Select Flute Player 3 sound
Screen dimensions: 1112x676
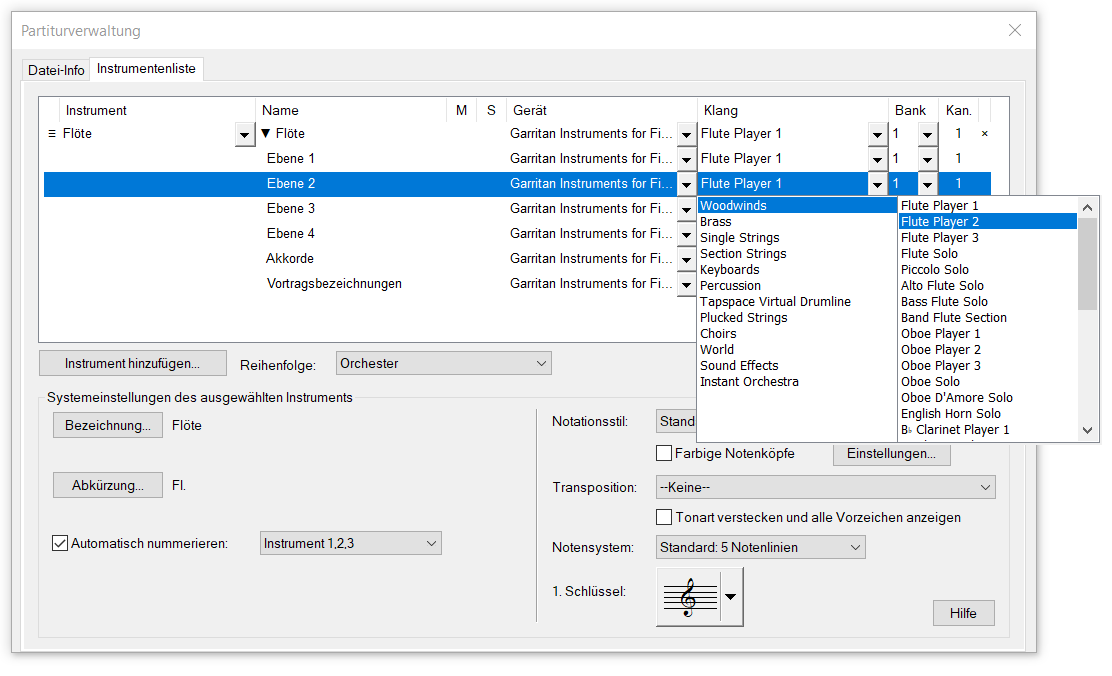click(988, 238)
